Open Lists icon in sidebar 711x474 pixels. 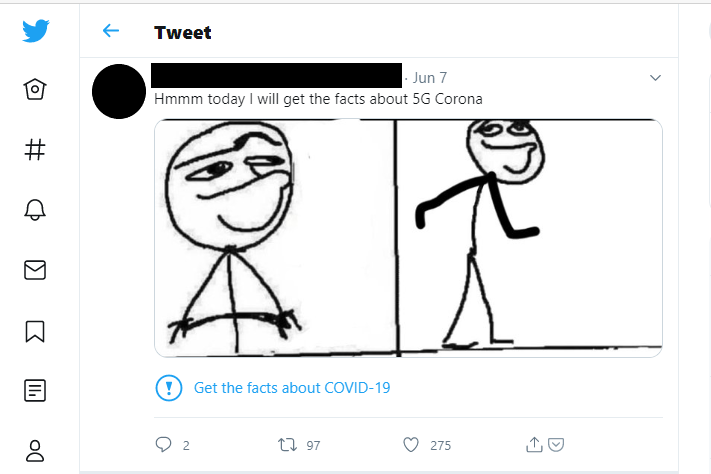[35, 391]
